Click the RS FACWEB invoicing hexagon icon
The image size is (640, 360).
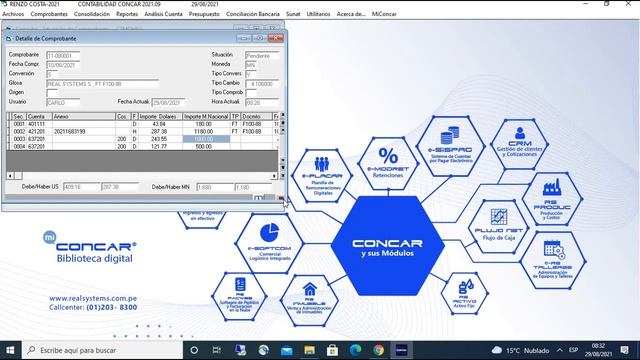click(x=240, y=297)
